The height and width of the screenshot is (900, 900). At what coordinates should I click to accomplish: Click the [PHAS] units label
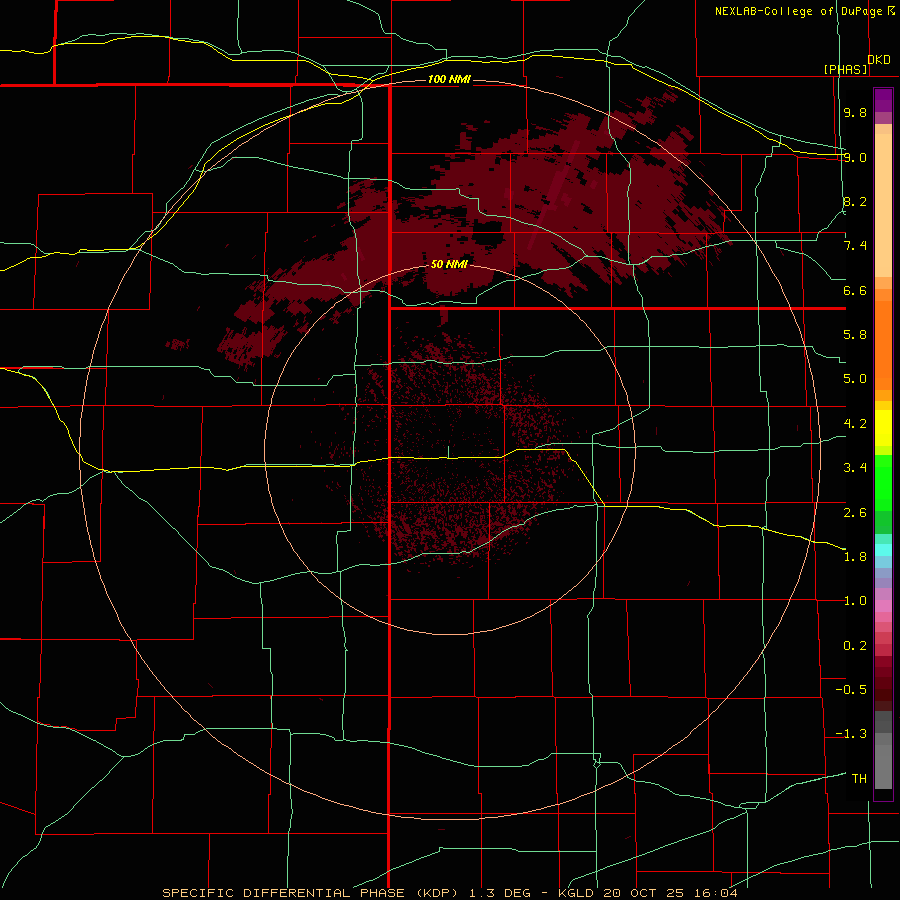point(845,69)
